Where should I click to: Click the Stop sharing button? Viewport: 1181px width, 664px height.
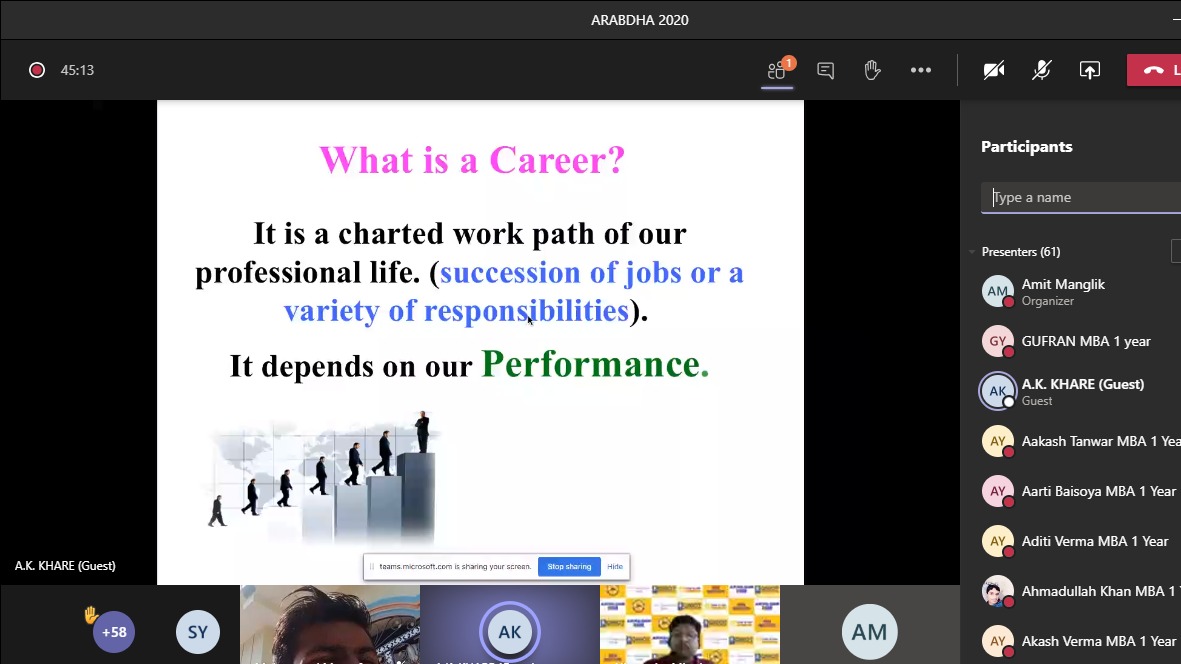coord(569,567)
